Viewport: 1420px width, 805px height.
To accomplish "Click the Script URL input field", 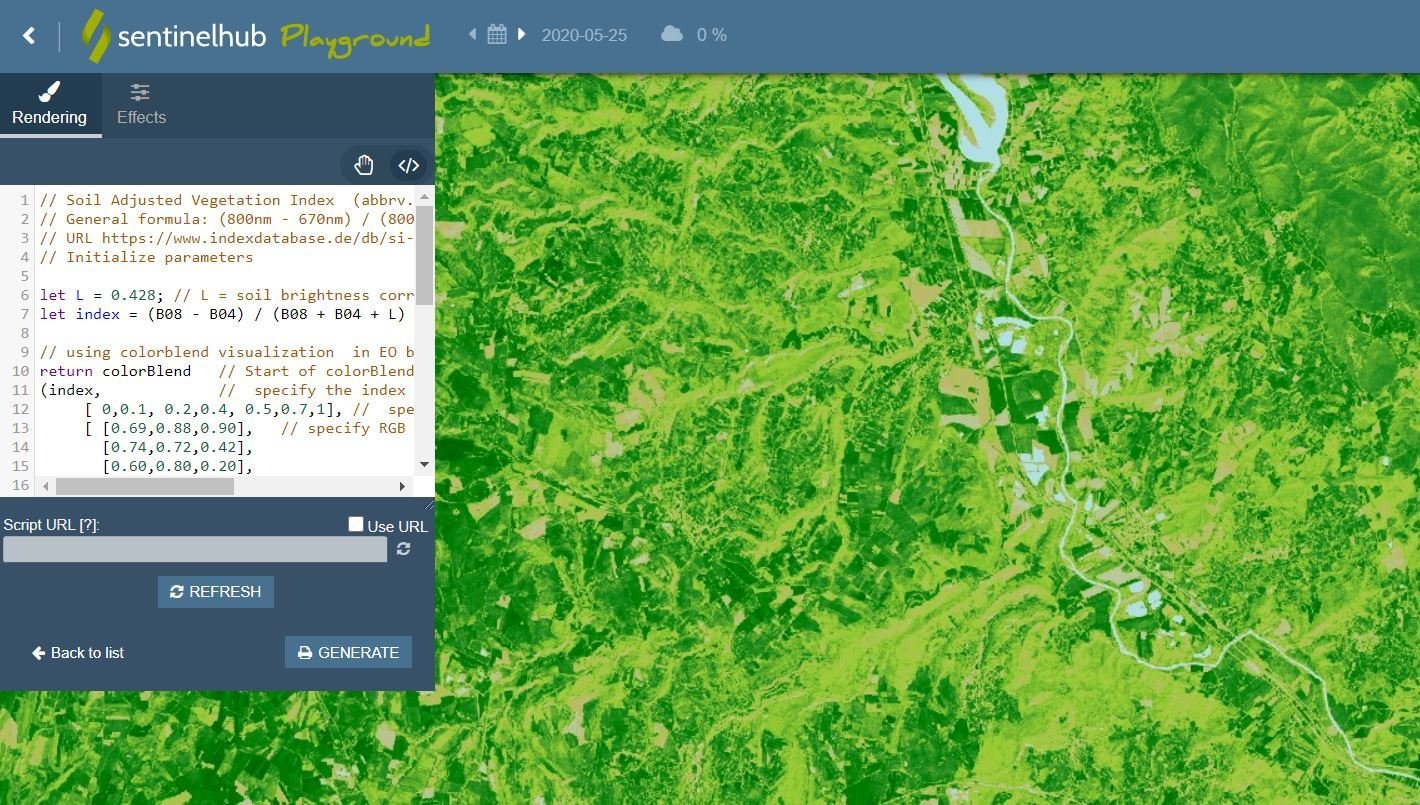I will 195,549.
